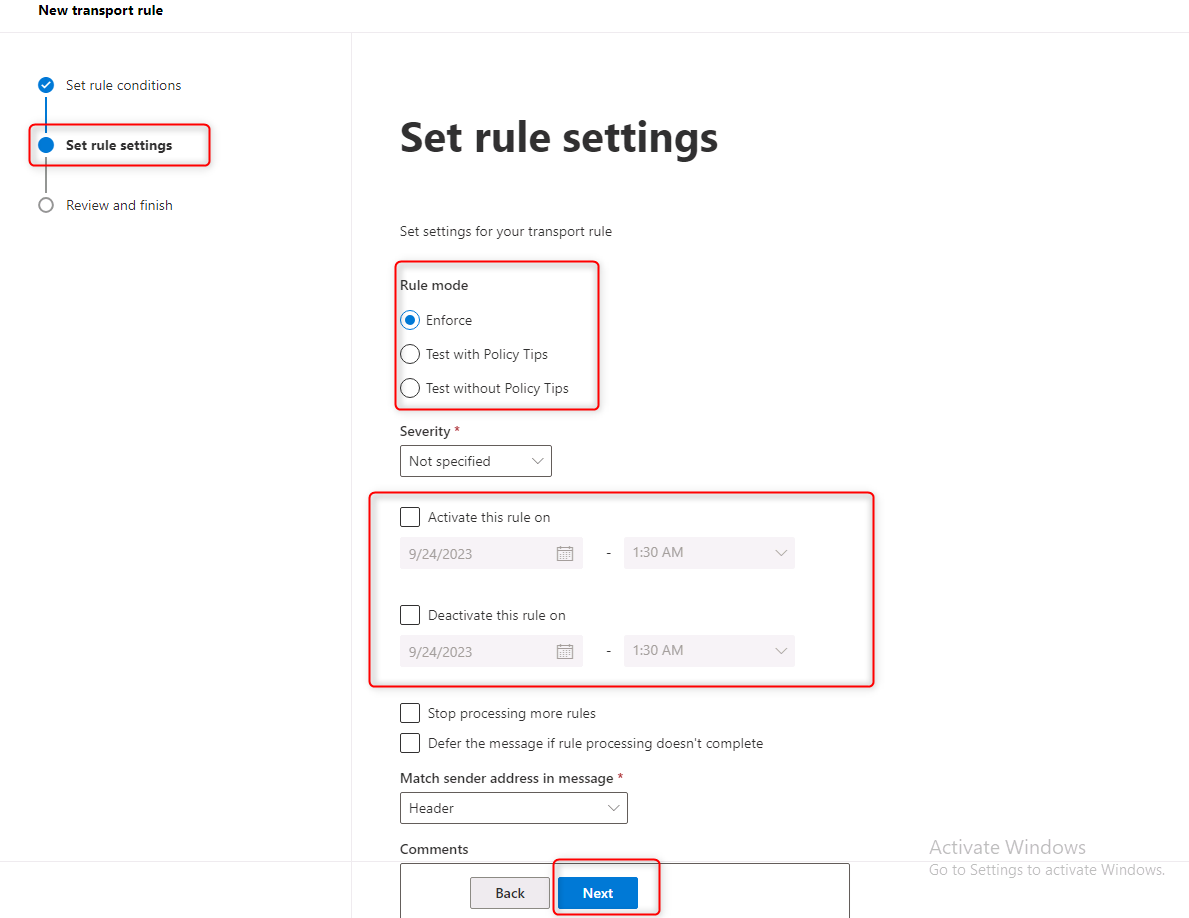Expand the deactivation time 1:30 AM dropdown
Viewport: 1189px width, 918px height.
709,651
